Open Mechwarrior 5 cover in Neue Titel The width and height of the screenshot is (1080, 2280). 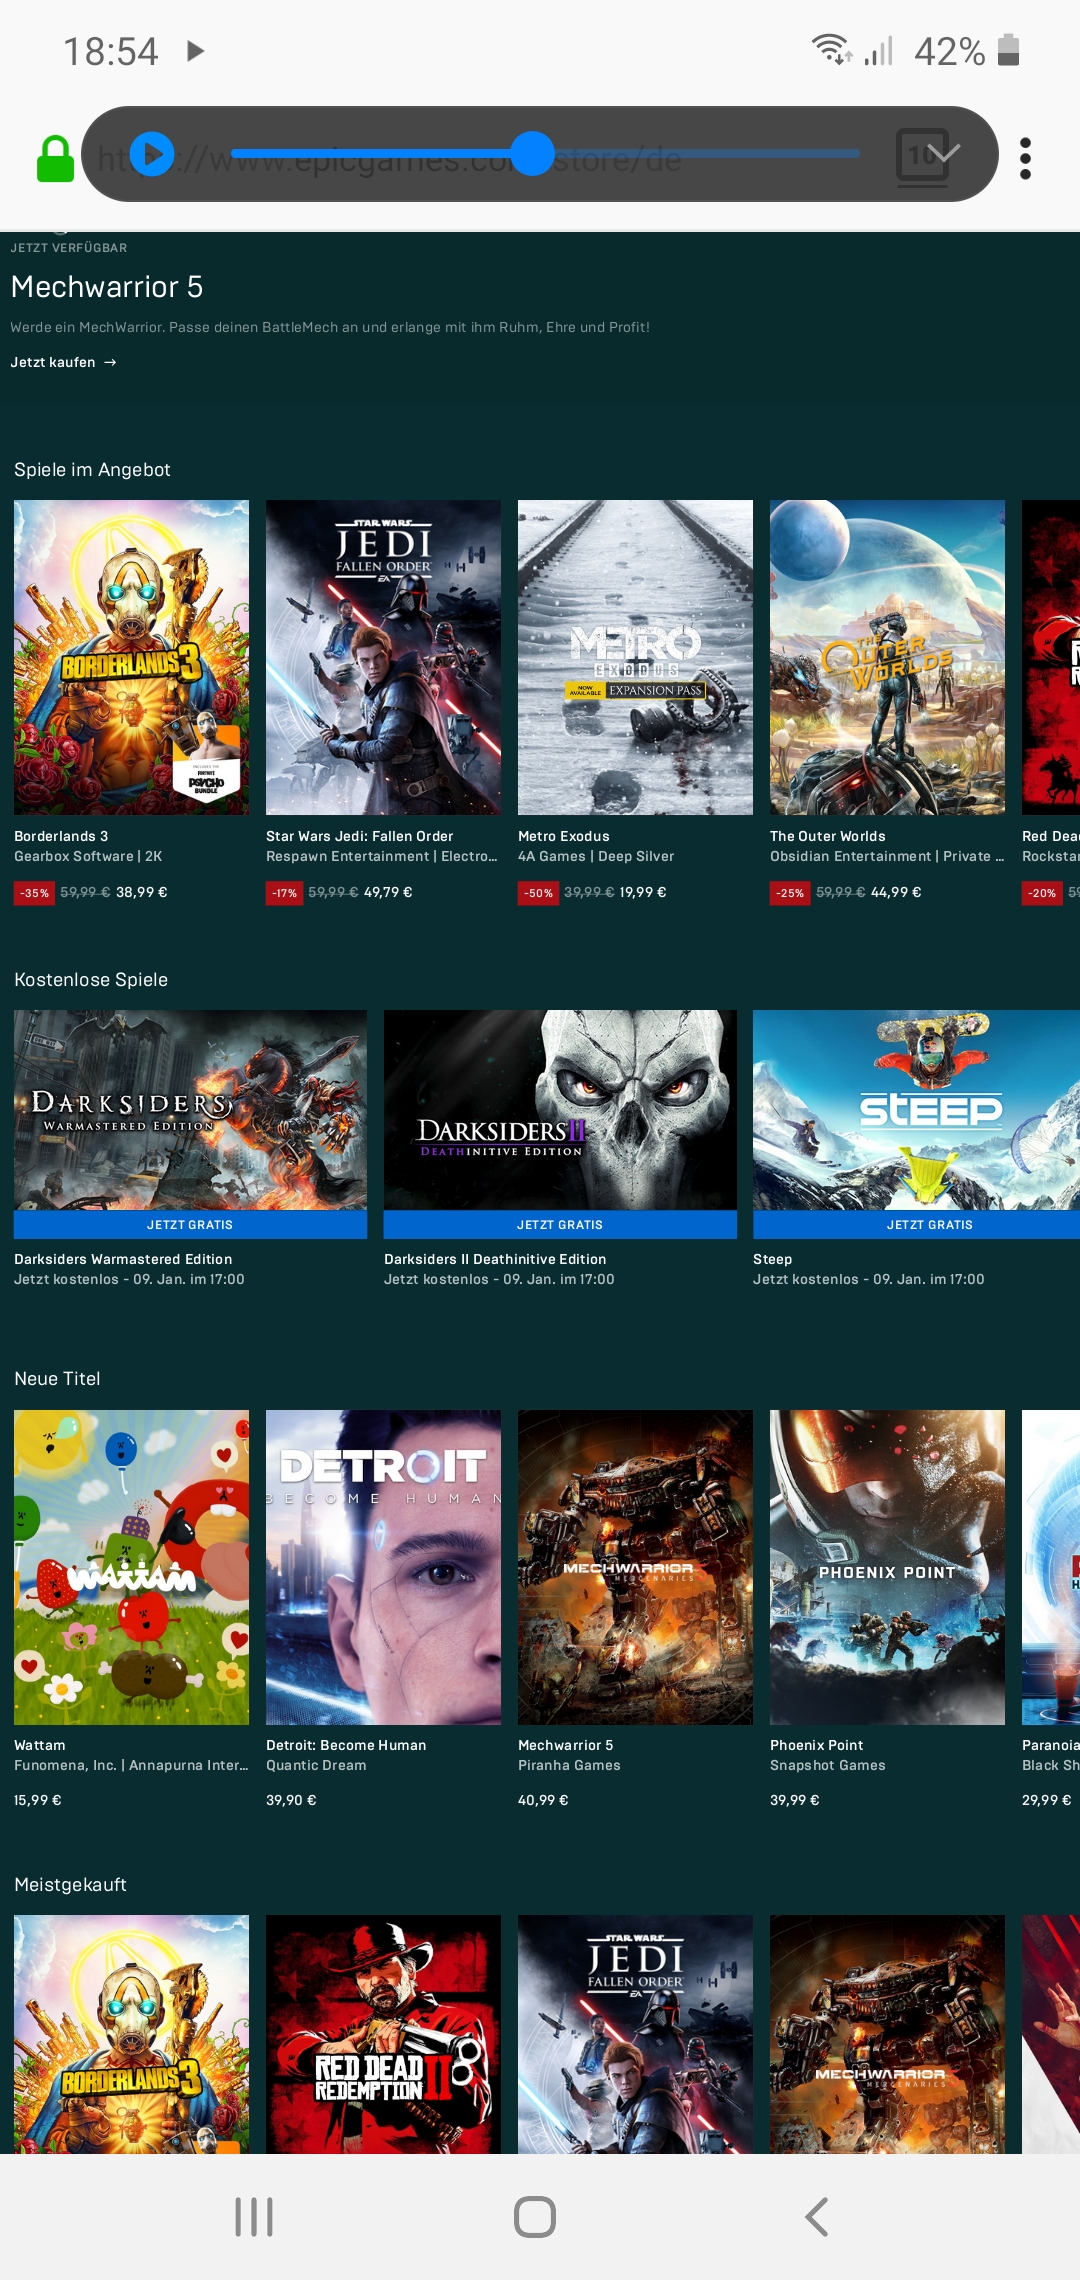pos(635,1567)
